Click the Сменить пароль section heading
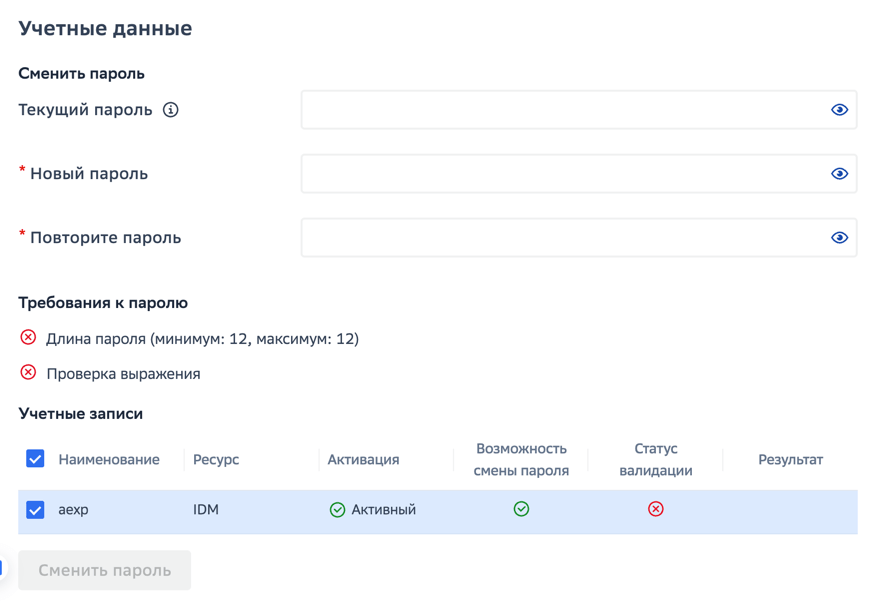The width and height of the screenshot is (869, 609). (x=81, y=73)
